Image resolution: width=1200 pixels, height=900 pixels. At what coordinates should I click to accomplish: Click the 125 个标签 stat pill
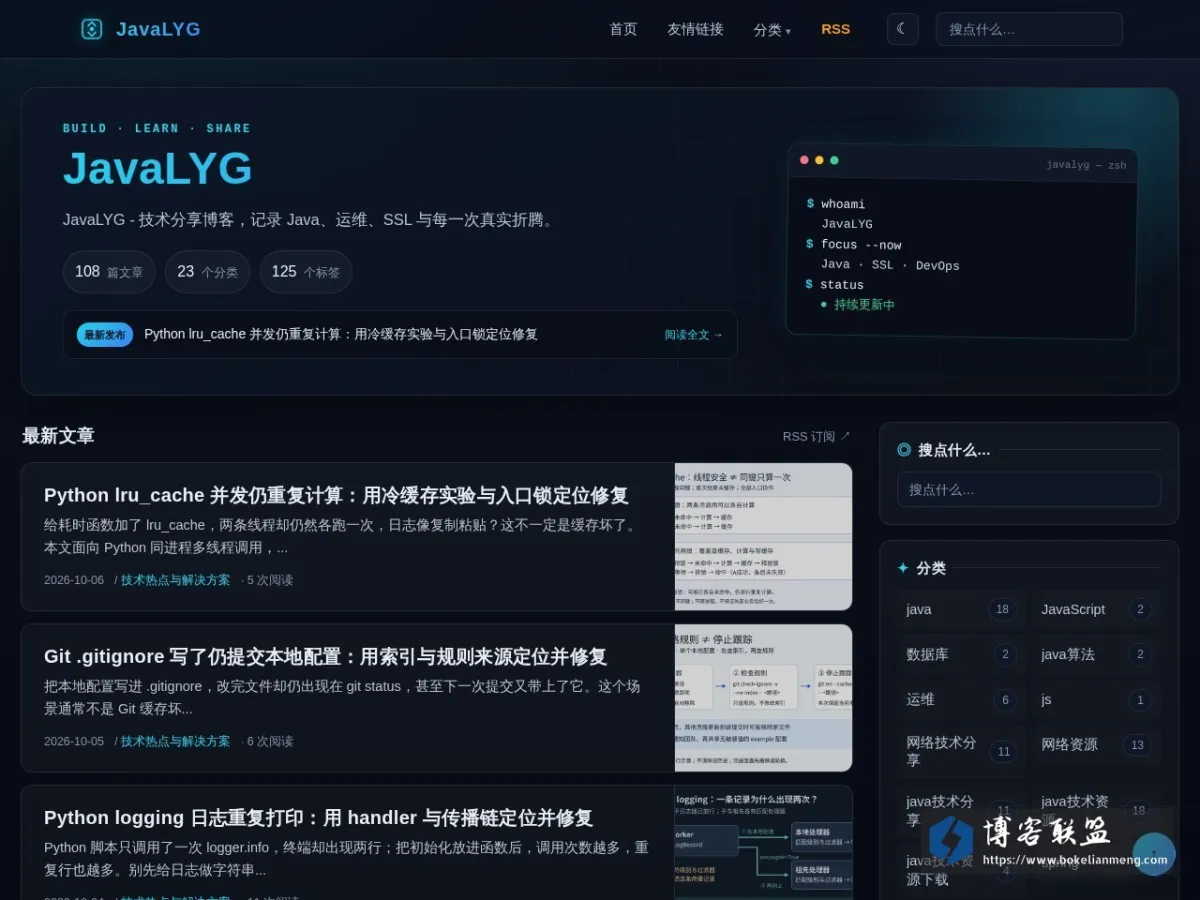point(306,272)
